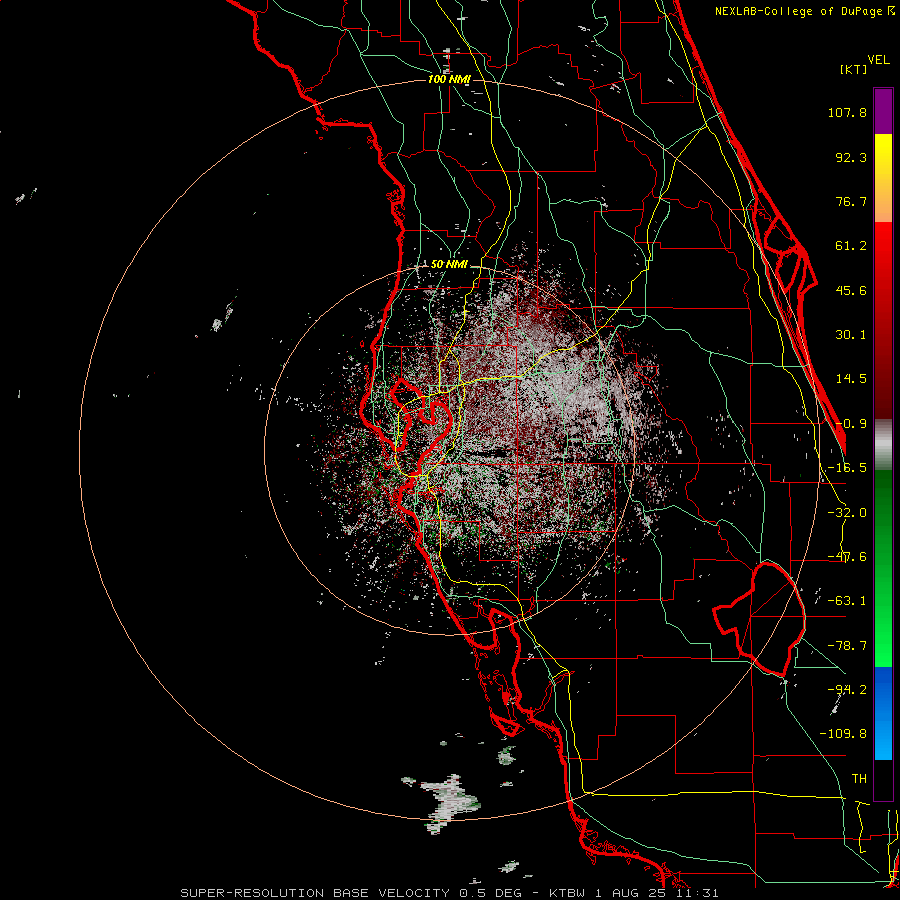Click the 14.5 scale value
The height and width of the screenshot is (900, 900).
[x=851, y=379]
